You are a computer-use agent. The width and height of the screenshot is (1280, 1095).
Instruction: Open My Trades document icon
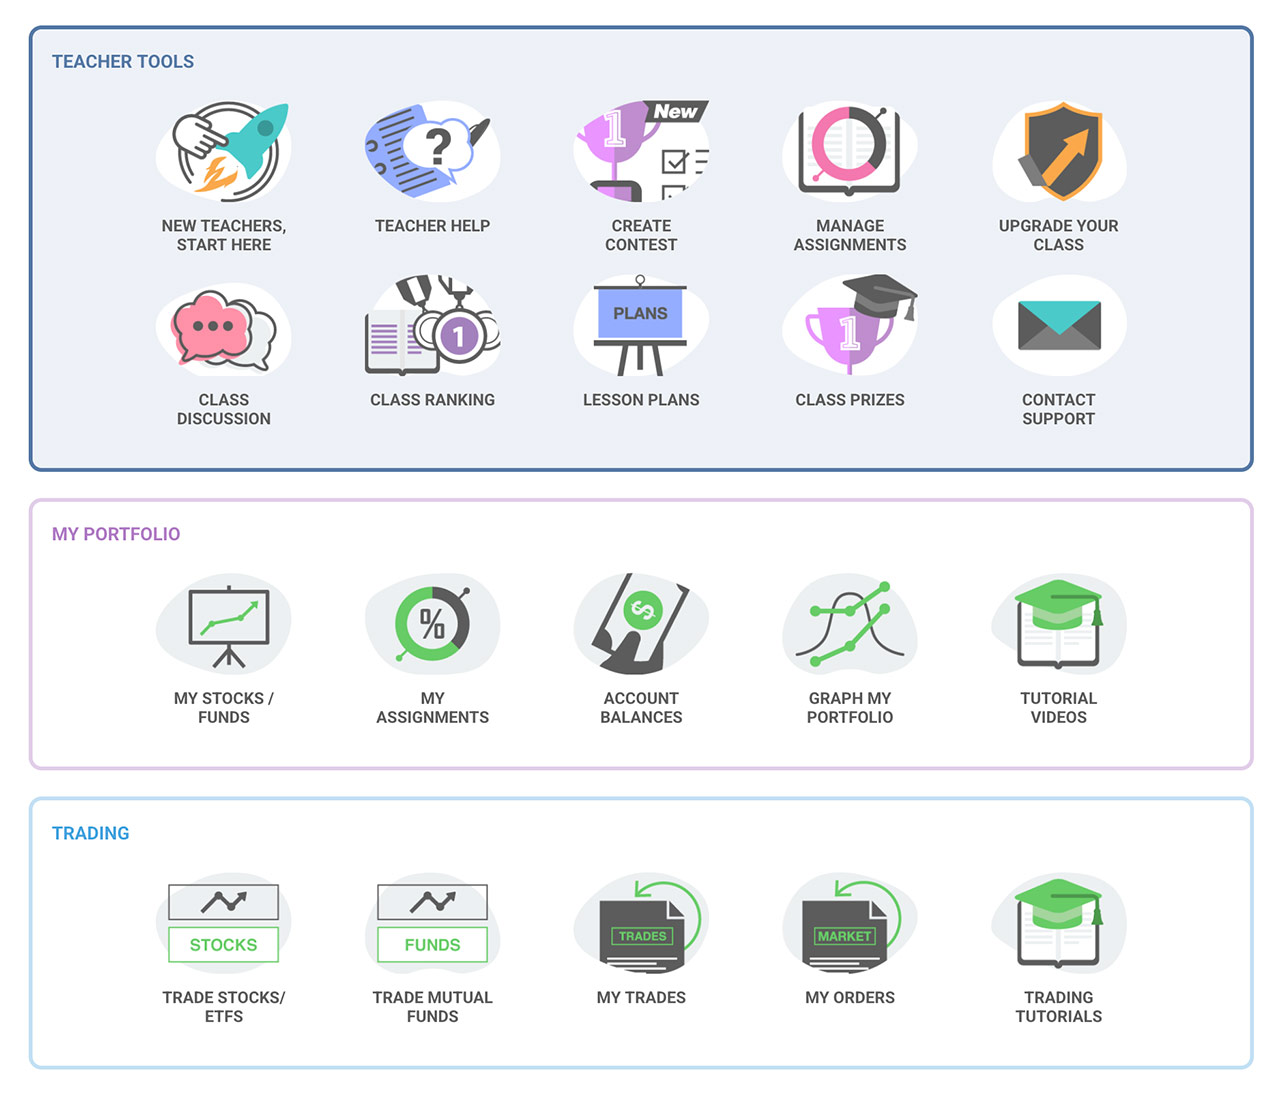(x=641, y=924)
